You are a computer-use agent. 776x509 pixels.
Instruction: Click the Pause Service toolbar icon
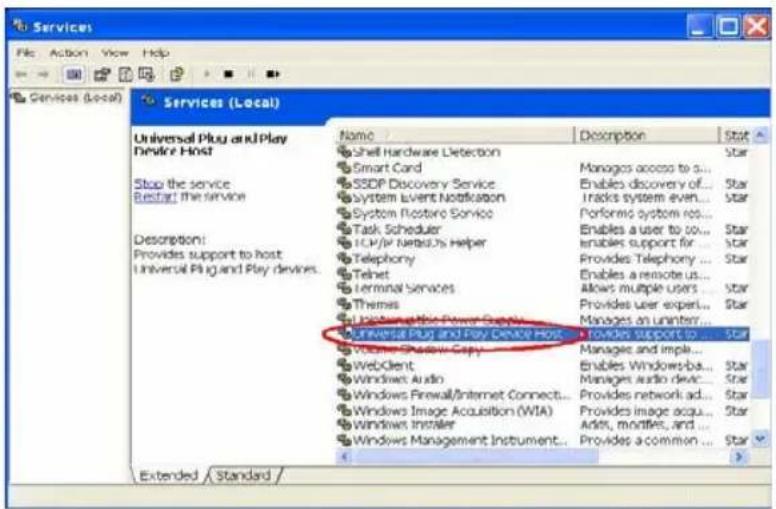pyautogui.click(x=251, y=74)
